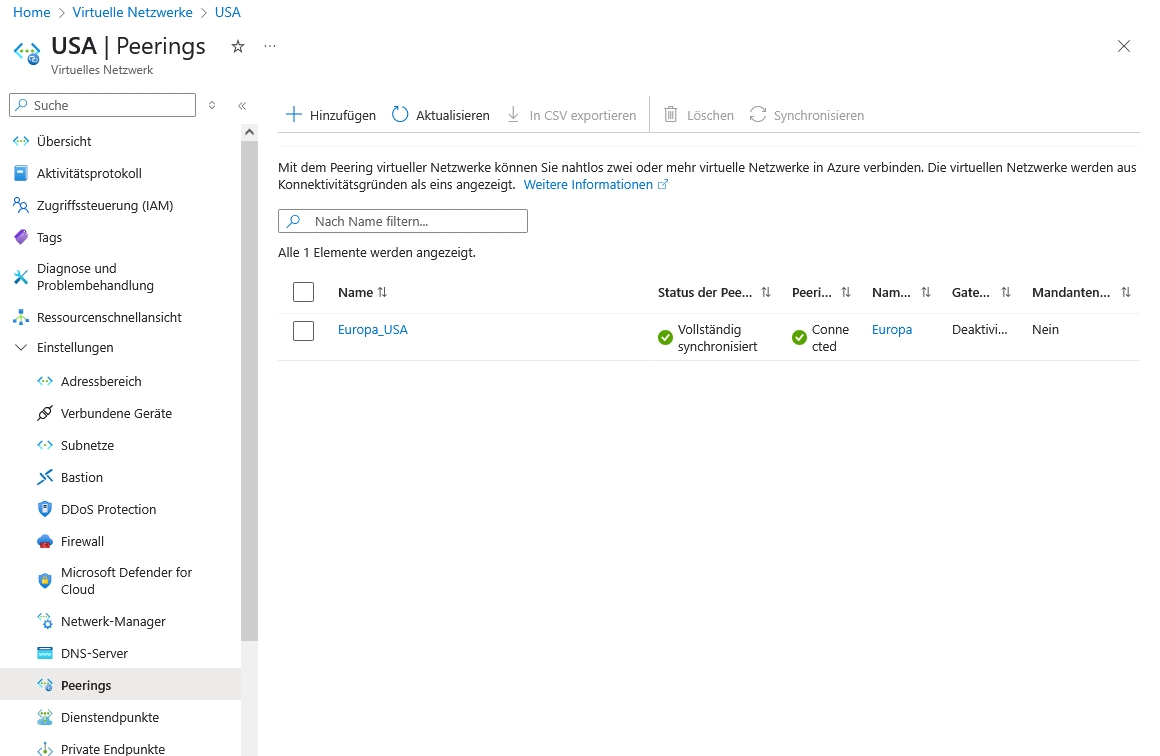Follow the Weitere Informationen link
The height and width of the screenshot is (756, 1160).
[x=588, y=185]
